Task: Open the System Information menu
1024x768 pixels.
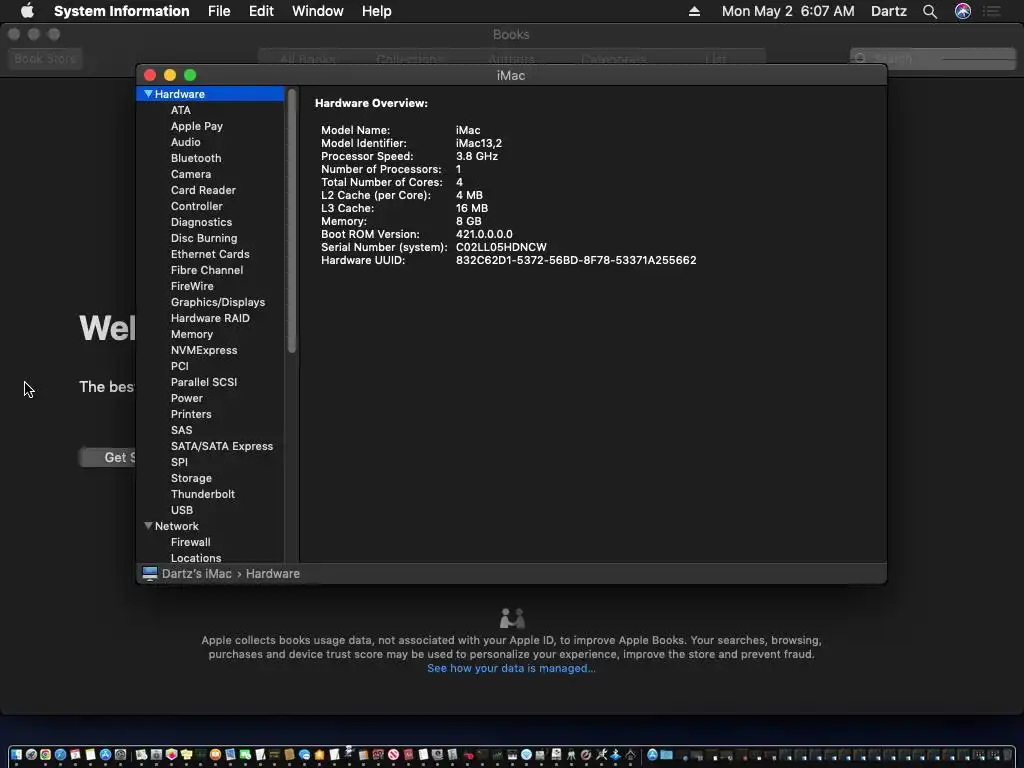Action: (x=121, y=11)
